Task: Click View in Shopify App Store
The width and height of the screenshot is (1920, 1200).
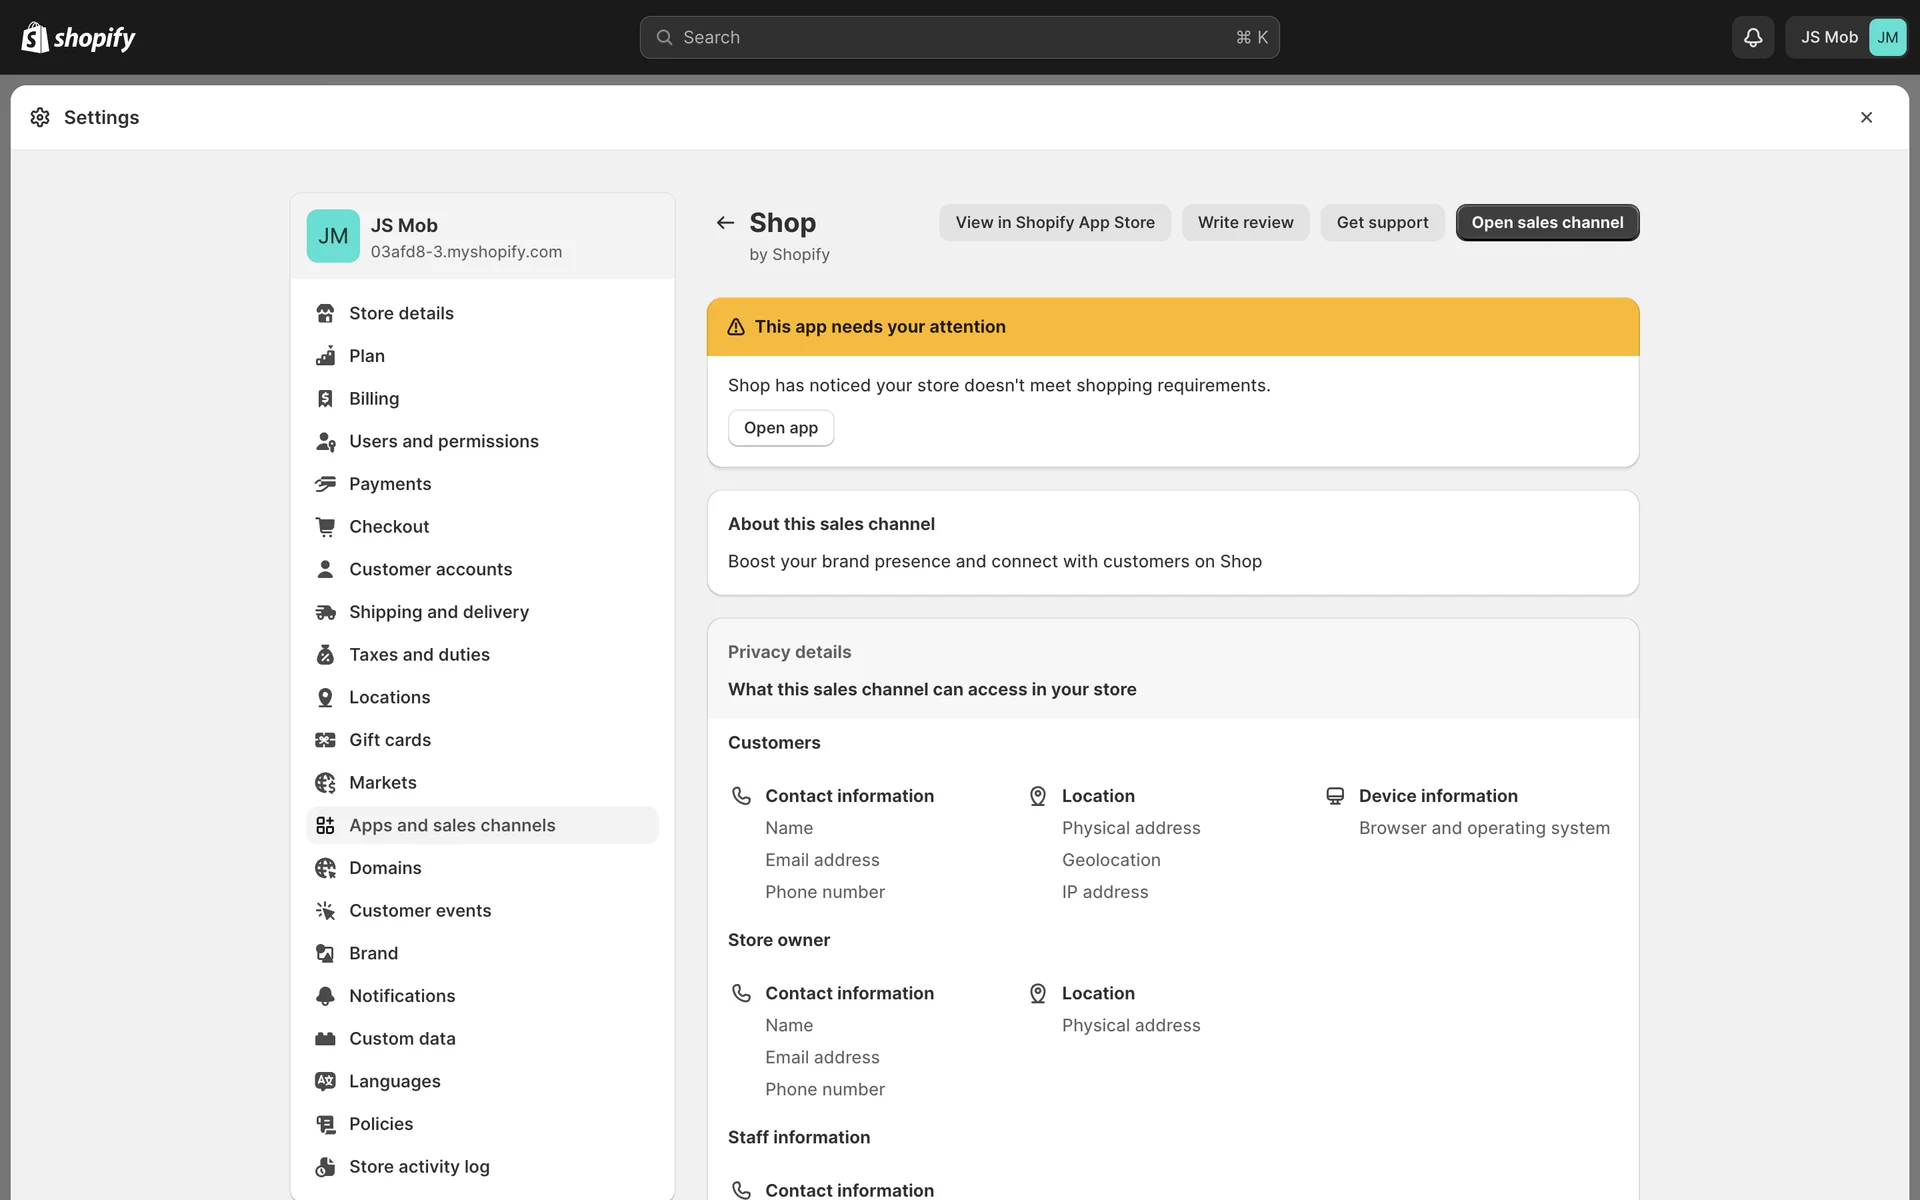Action: (1054, 223)
